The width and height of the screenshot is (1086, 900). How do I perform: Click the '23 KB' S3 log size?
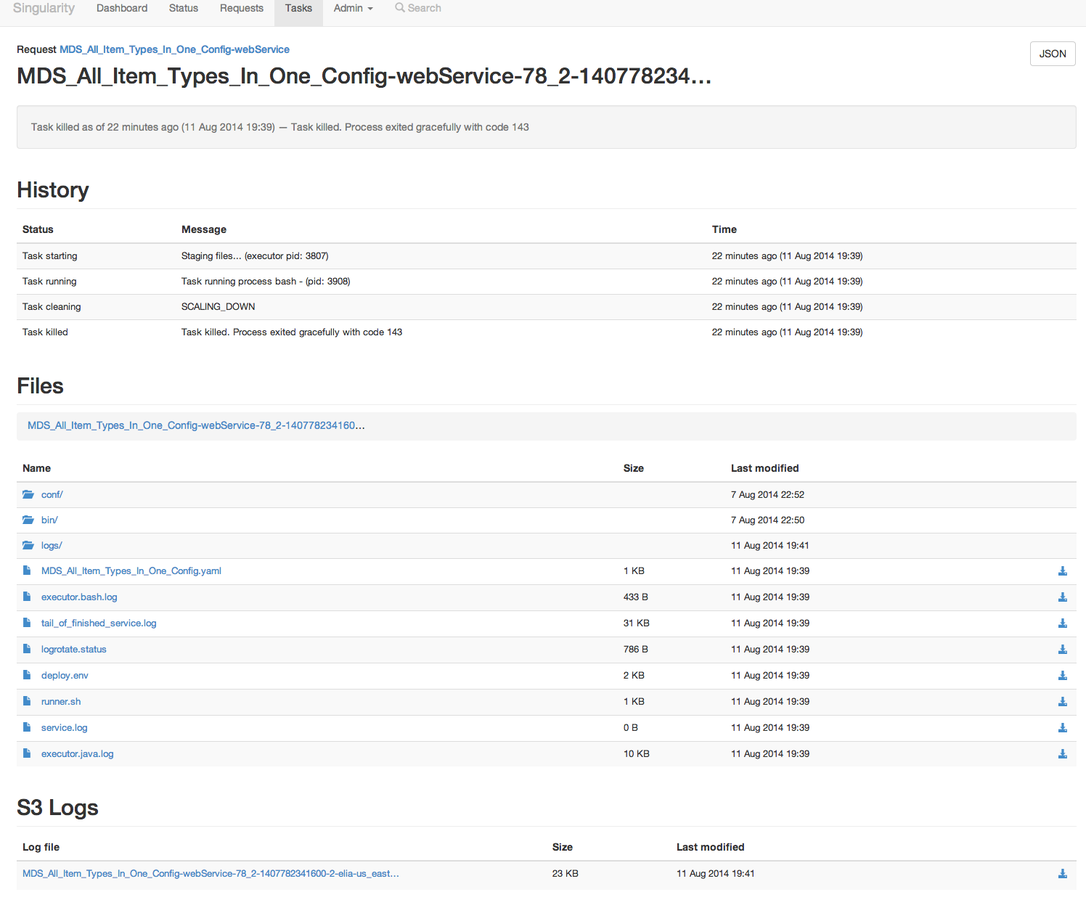pyautogui.click(x=565, y=874)
